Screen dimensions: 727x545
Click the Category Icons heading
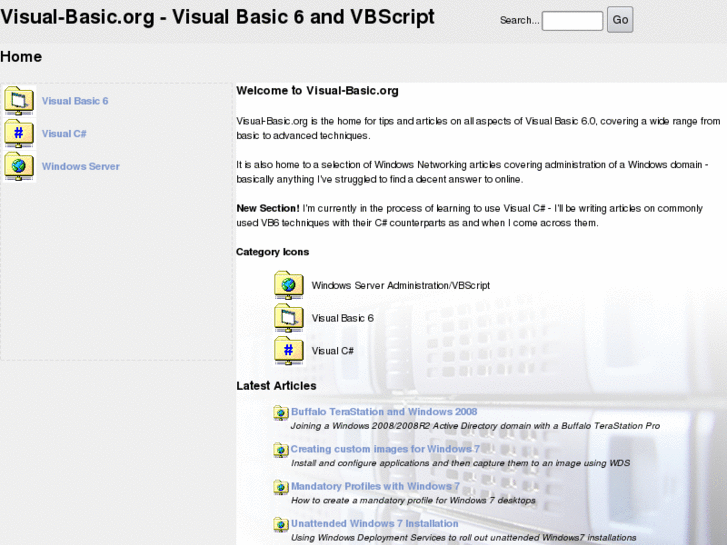pos(272,252)
